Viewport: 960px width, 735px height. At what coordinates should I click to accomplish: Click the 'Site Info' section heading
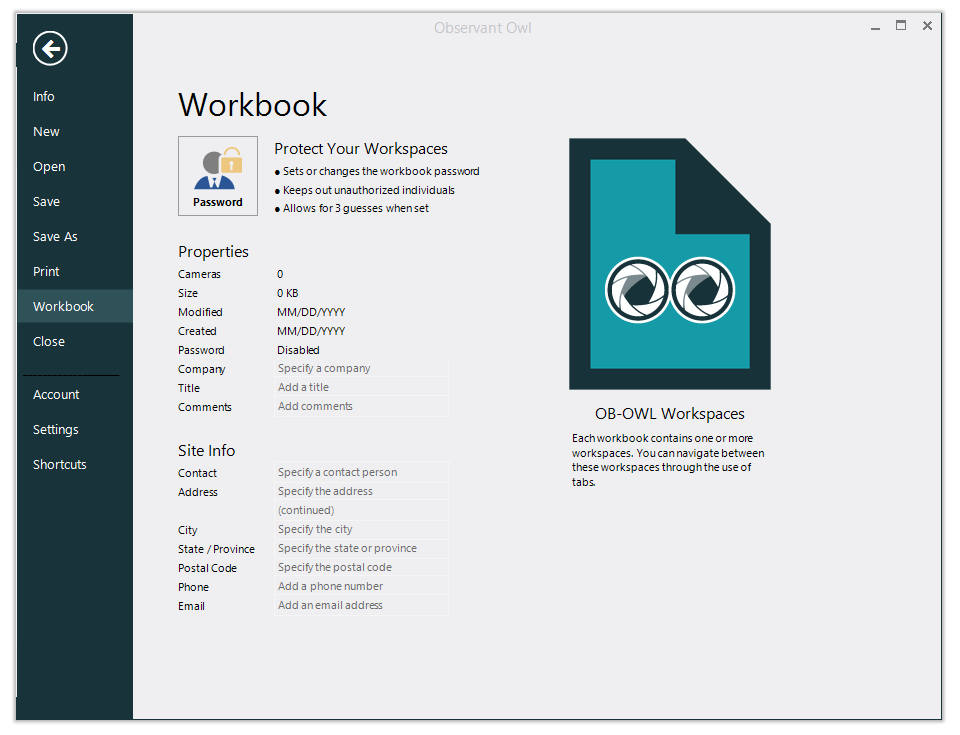(x=206, y=451)
